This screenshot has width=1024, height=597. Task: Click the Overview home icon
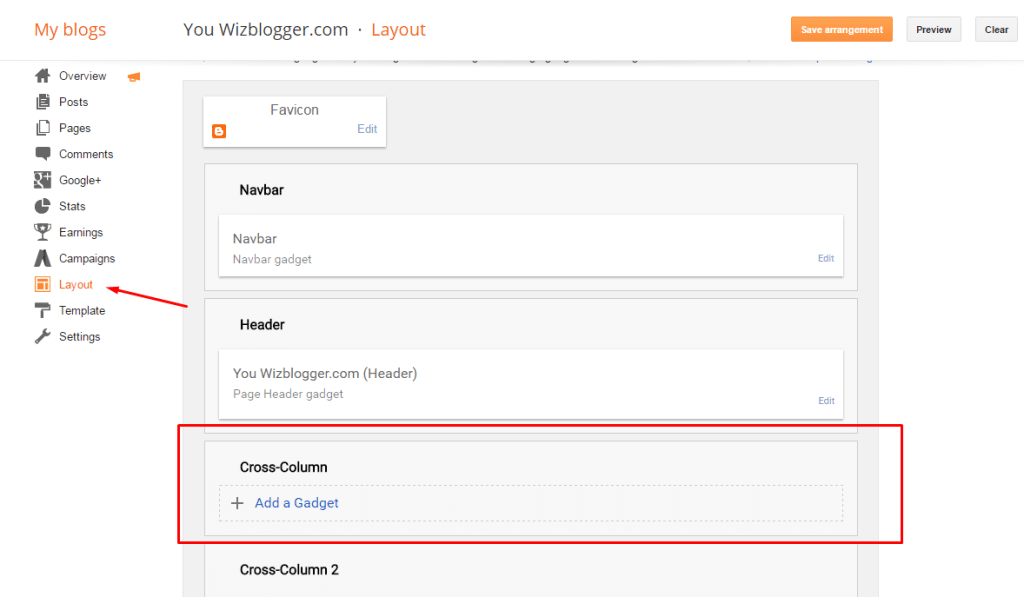(x=42, y=76)
